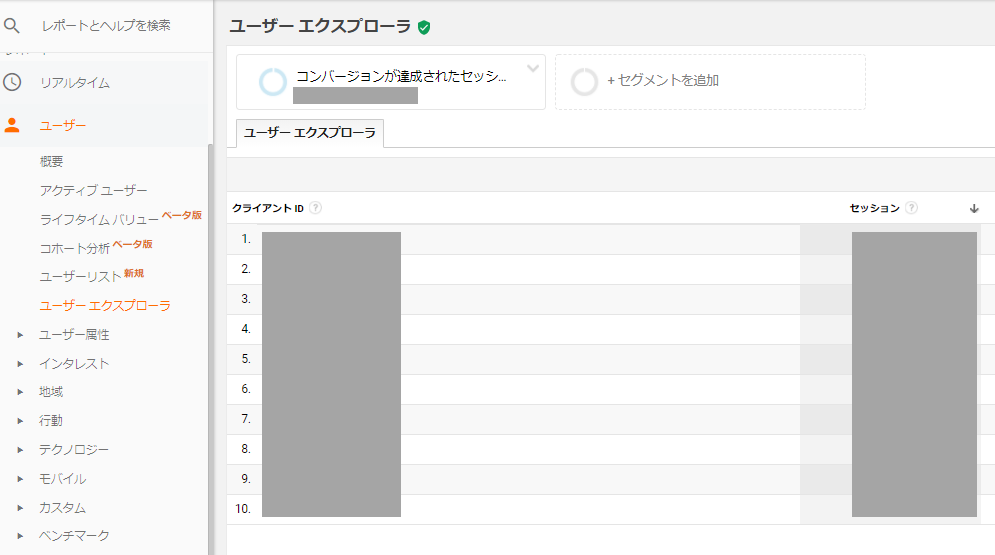995x555 pixels.
Task: Click the search magnifier icon
Action: click(x=11, y=25)
